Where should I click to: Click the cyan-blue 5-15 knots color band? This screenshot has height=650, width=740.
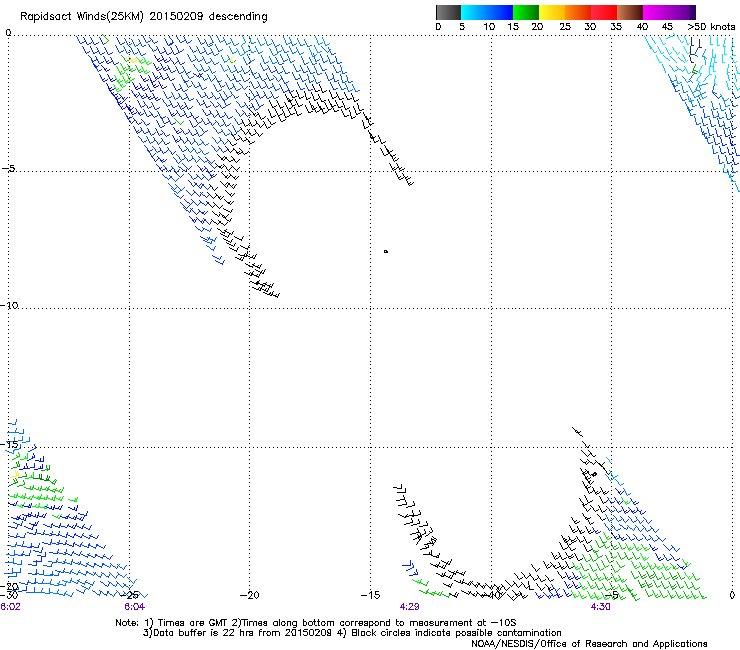(487, 12)
